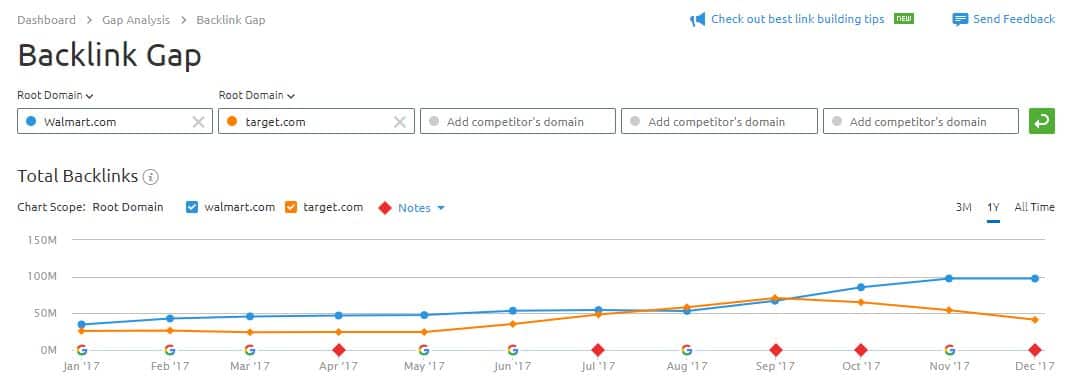Click the Send Feedback chat icon

click(960, 20)
